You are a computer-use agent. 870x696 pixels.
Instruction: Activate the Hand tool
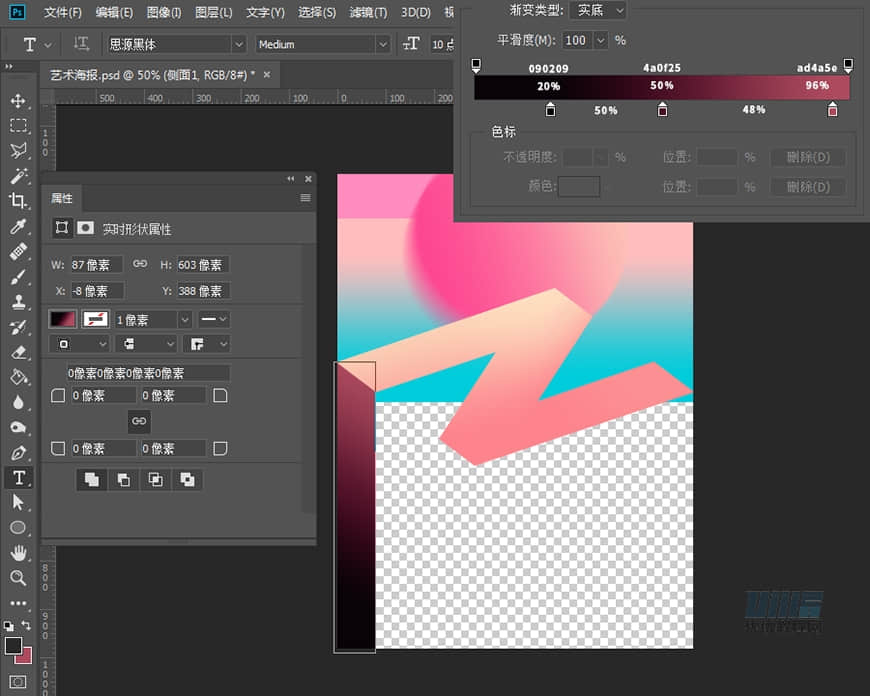click(18, 552)
